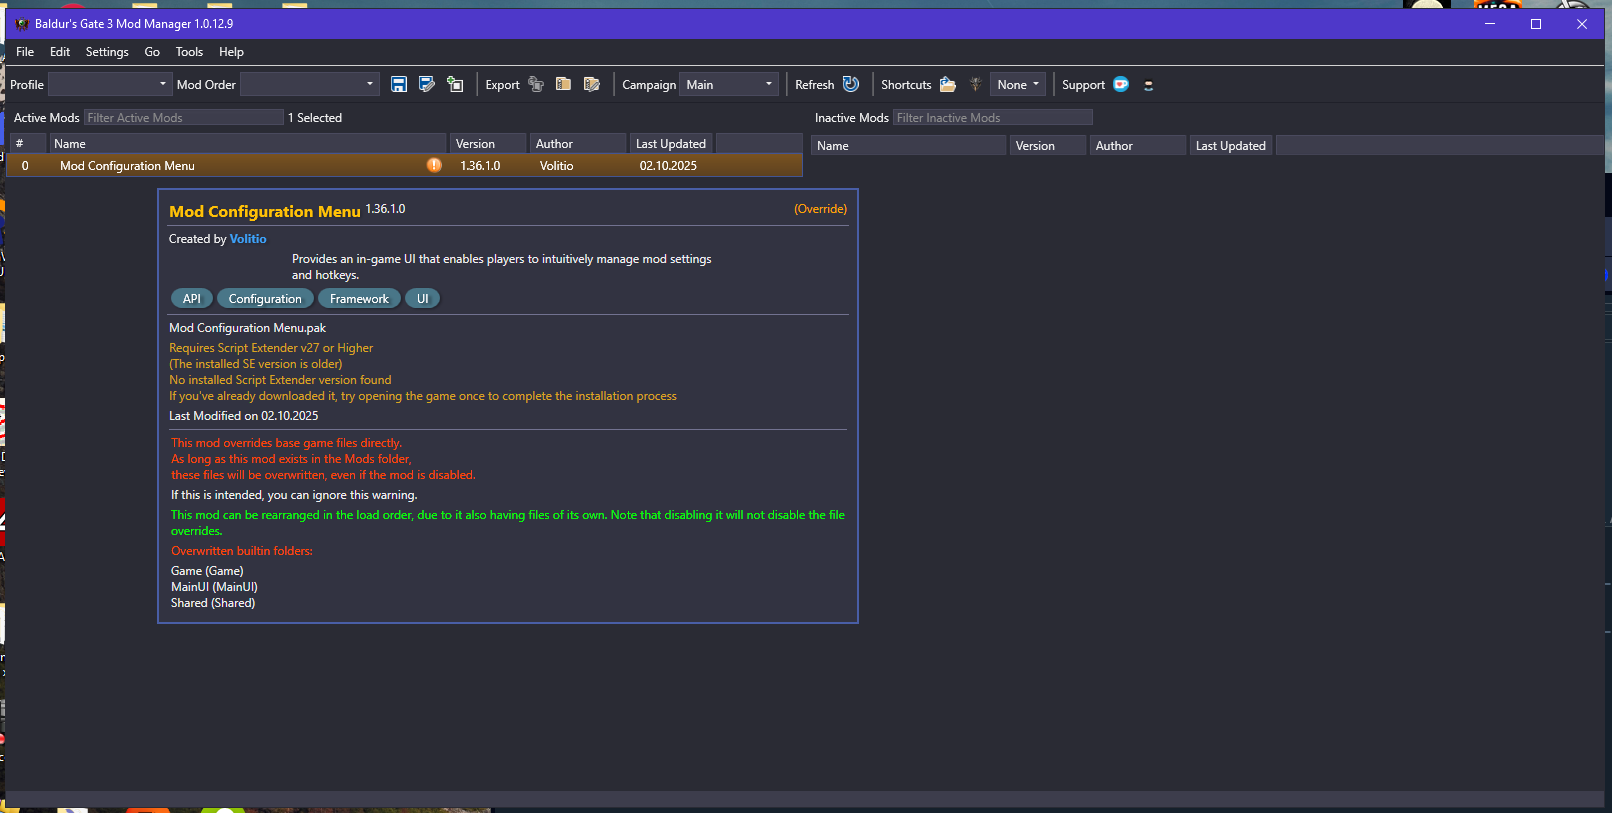Click the Configuration tag
Viewport: 1612px width, 813px height.
(x=265, y=298)
